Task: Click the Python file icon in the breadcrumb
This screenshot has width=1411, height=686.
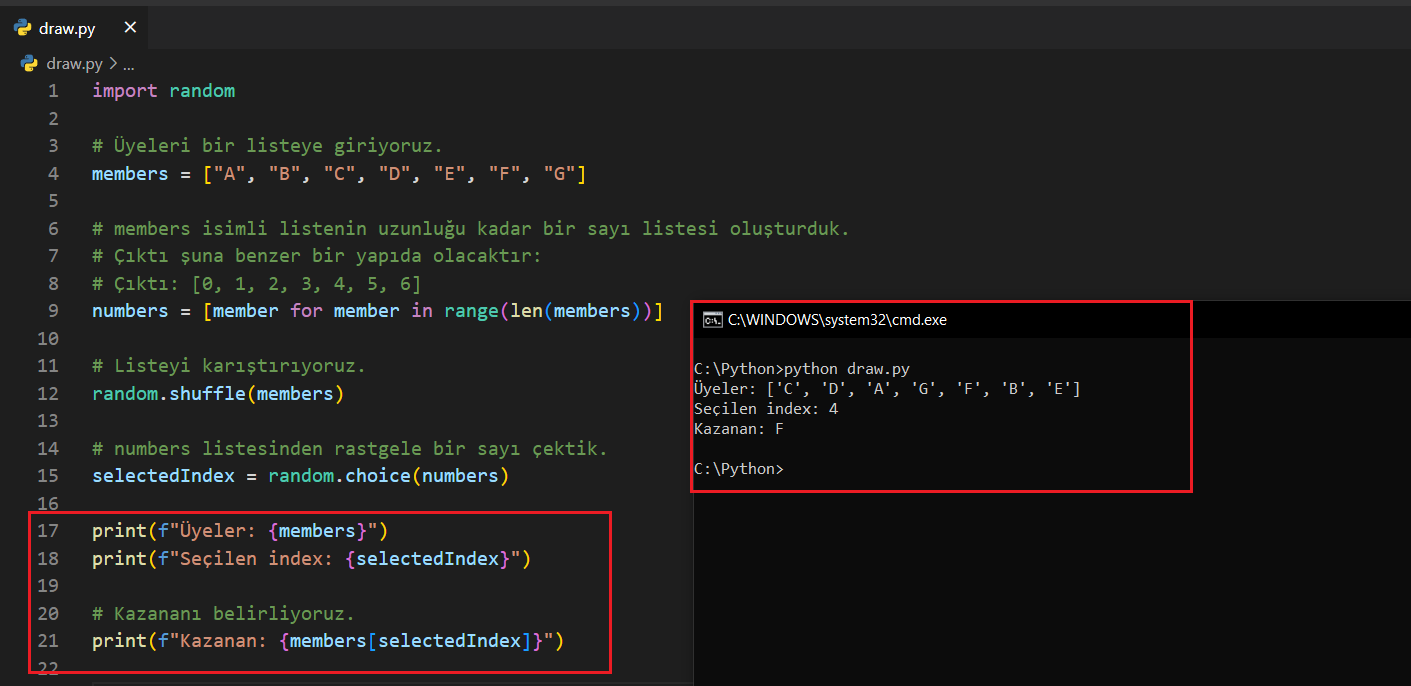Action: 29,64
